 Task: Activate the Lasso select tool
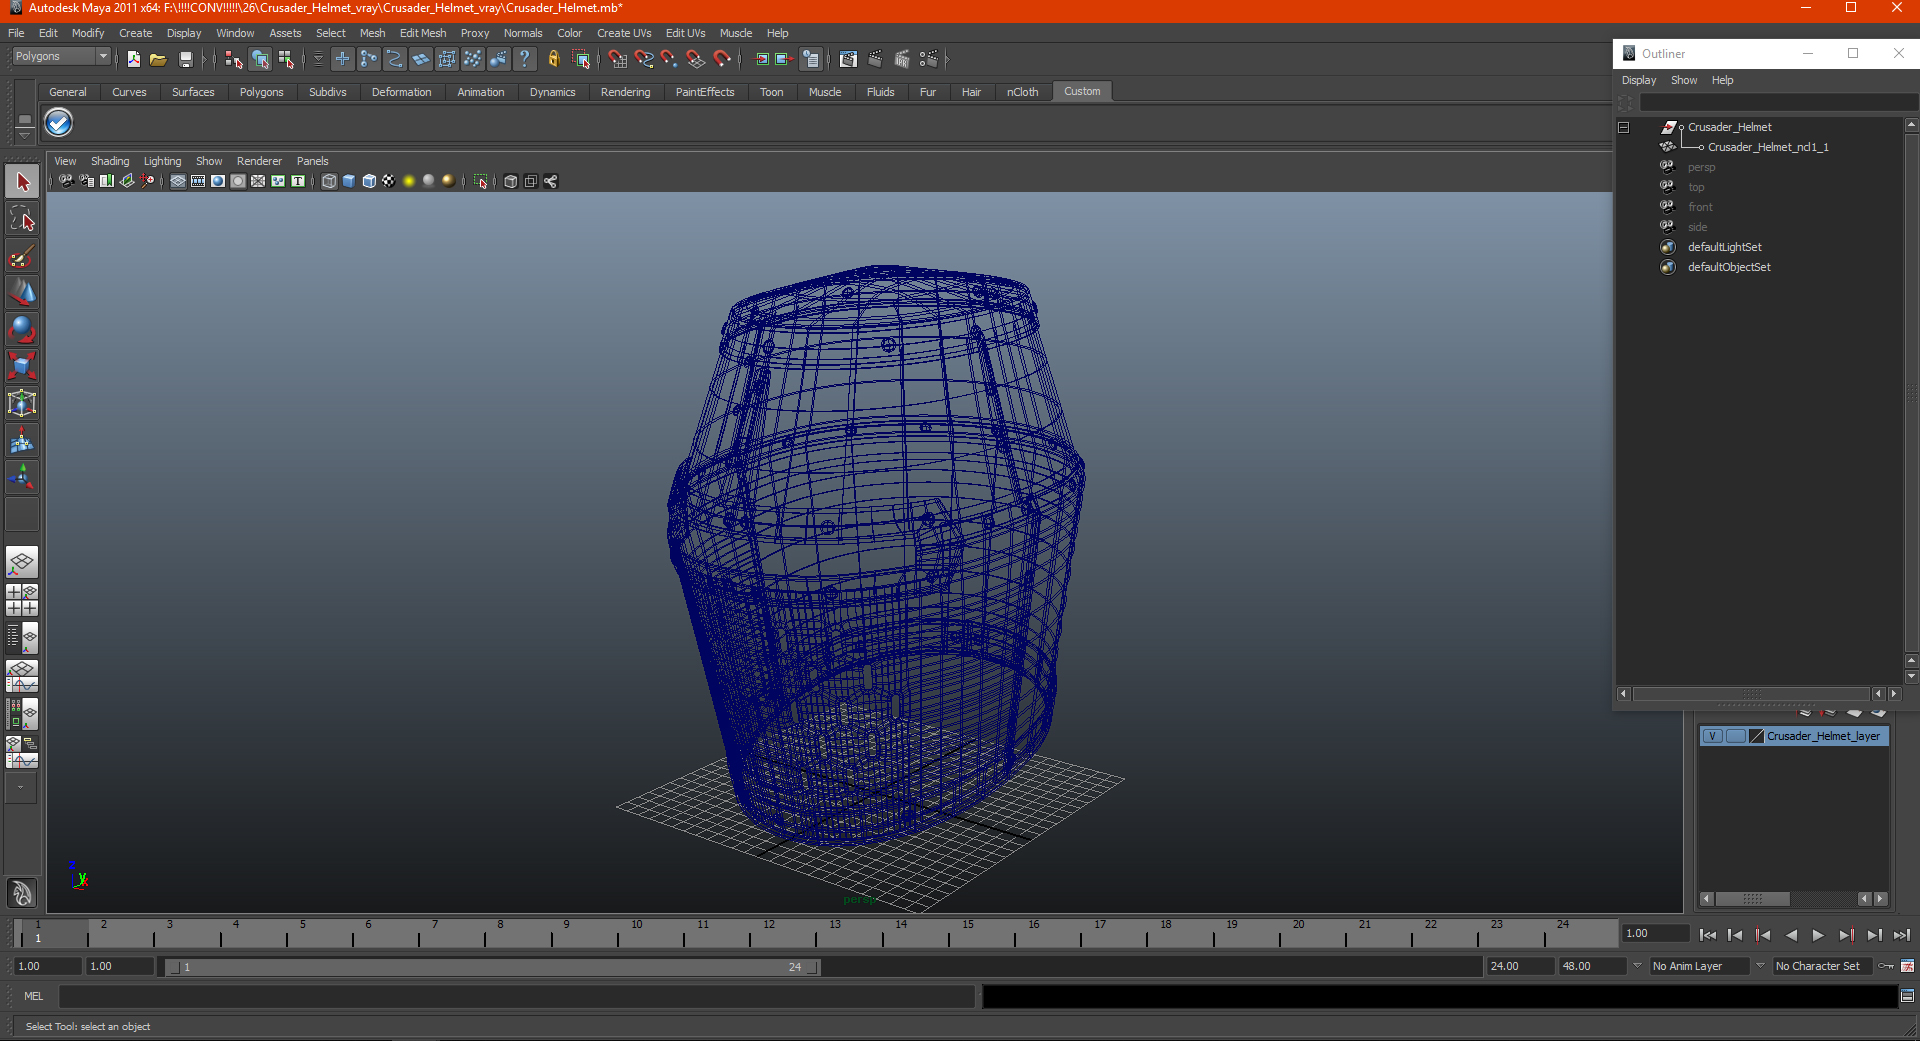[x=22, y=219]
